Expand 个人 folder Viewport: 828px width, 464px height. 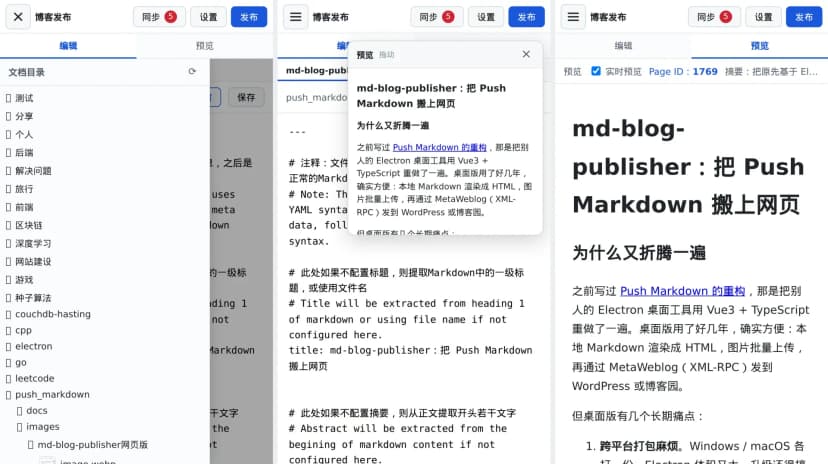tap(24, 134)
